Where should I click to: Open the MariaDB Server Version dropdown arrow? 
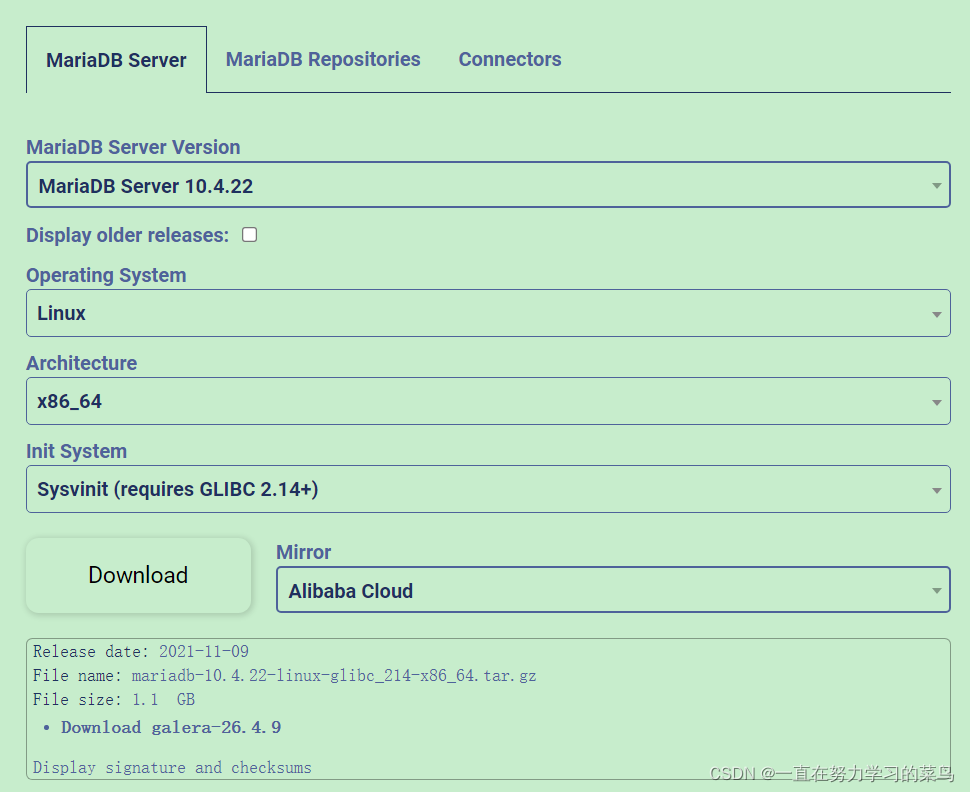point(937,185)
